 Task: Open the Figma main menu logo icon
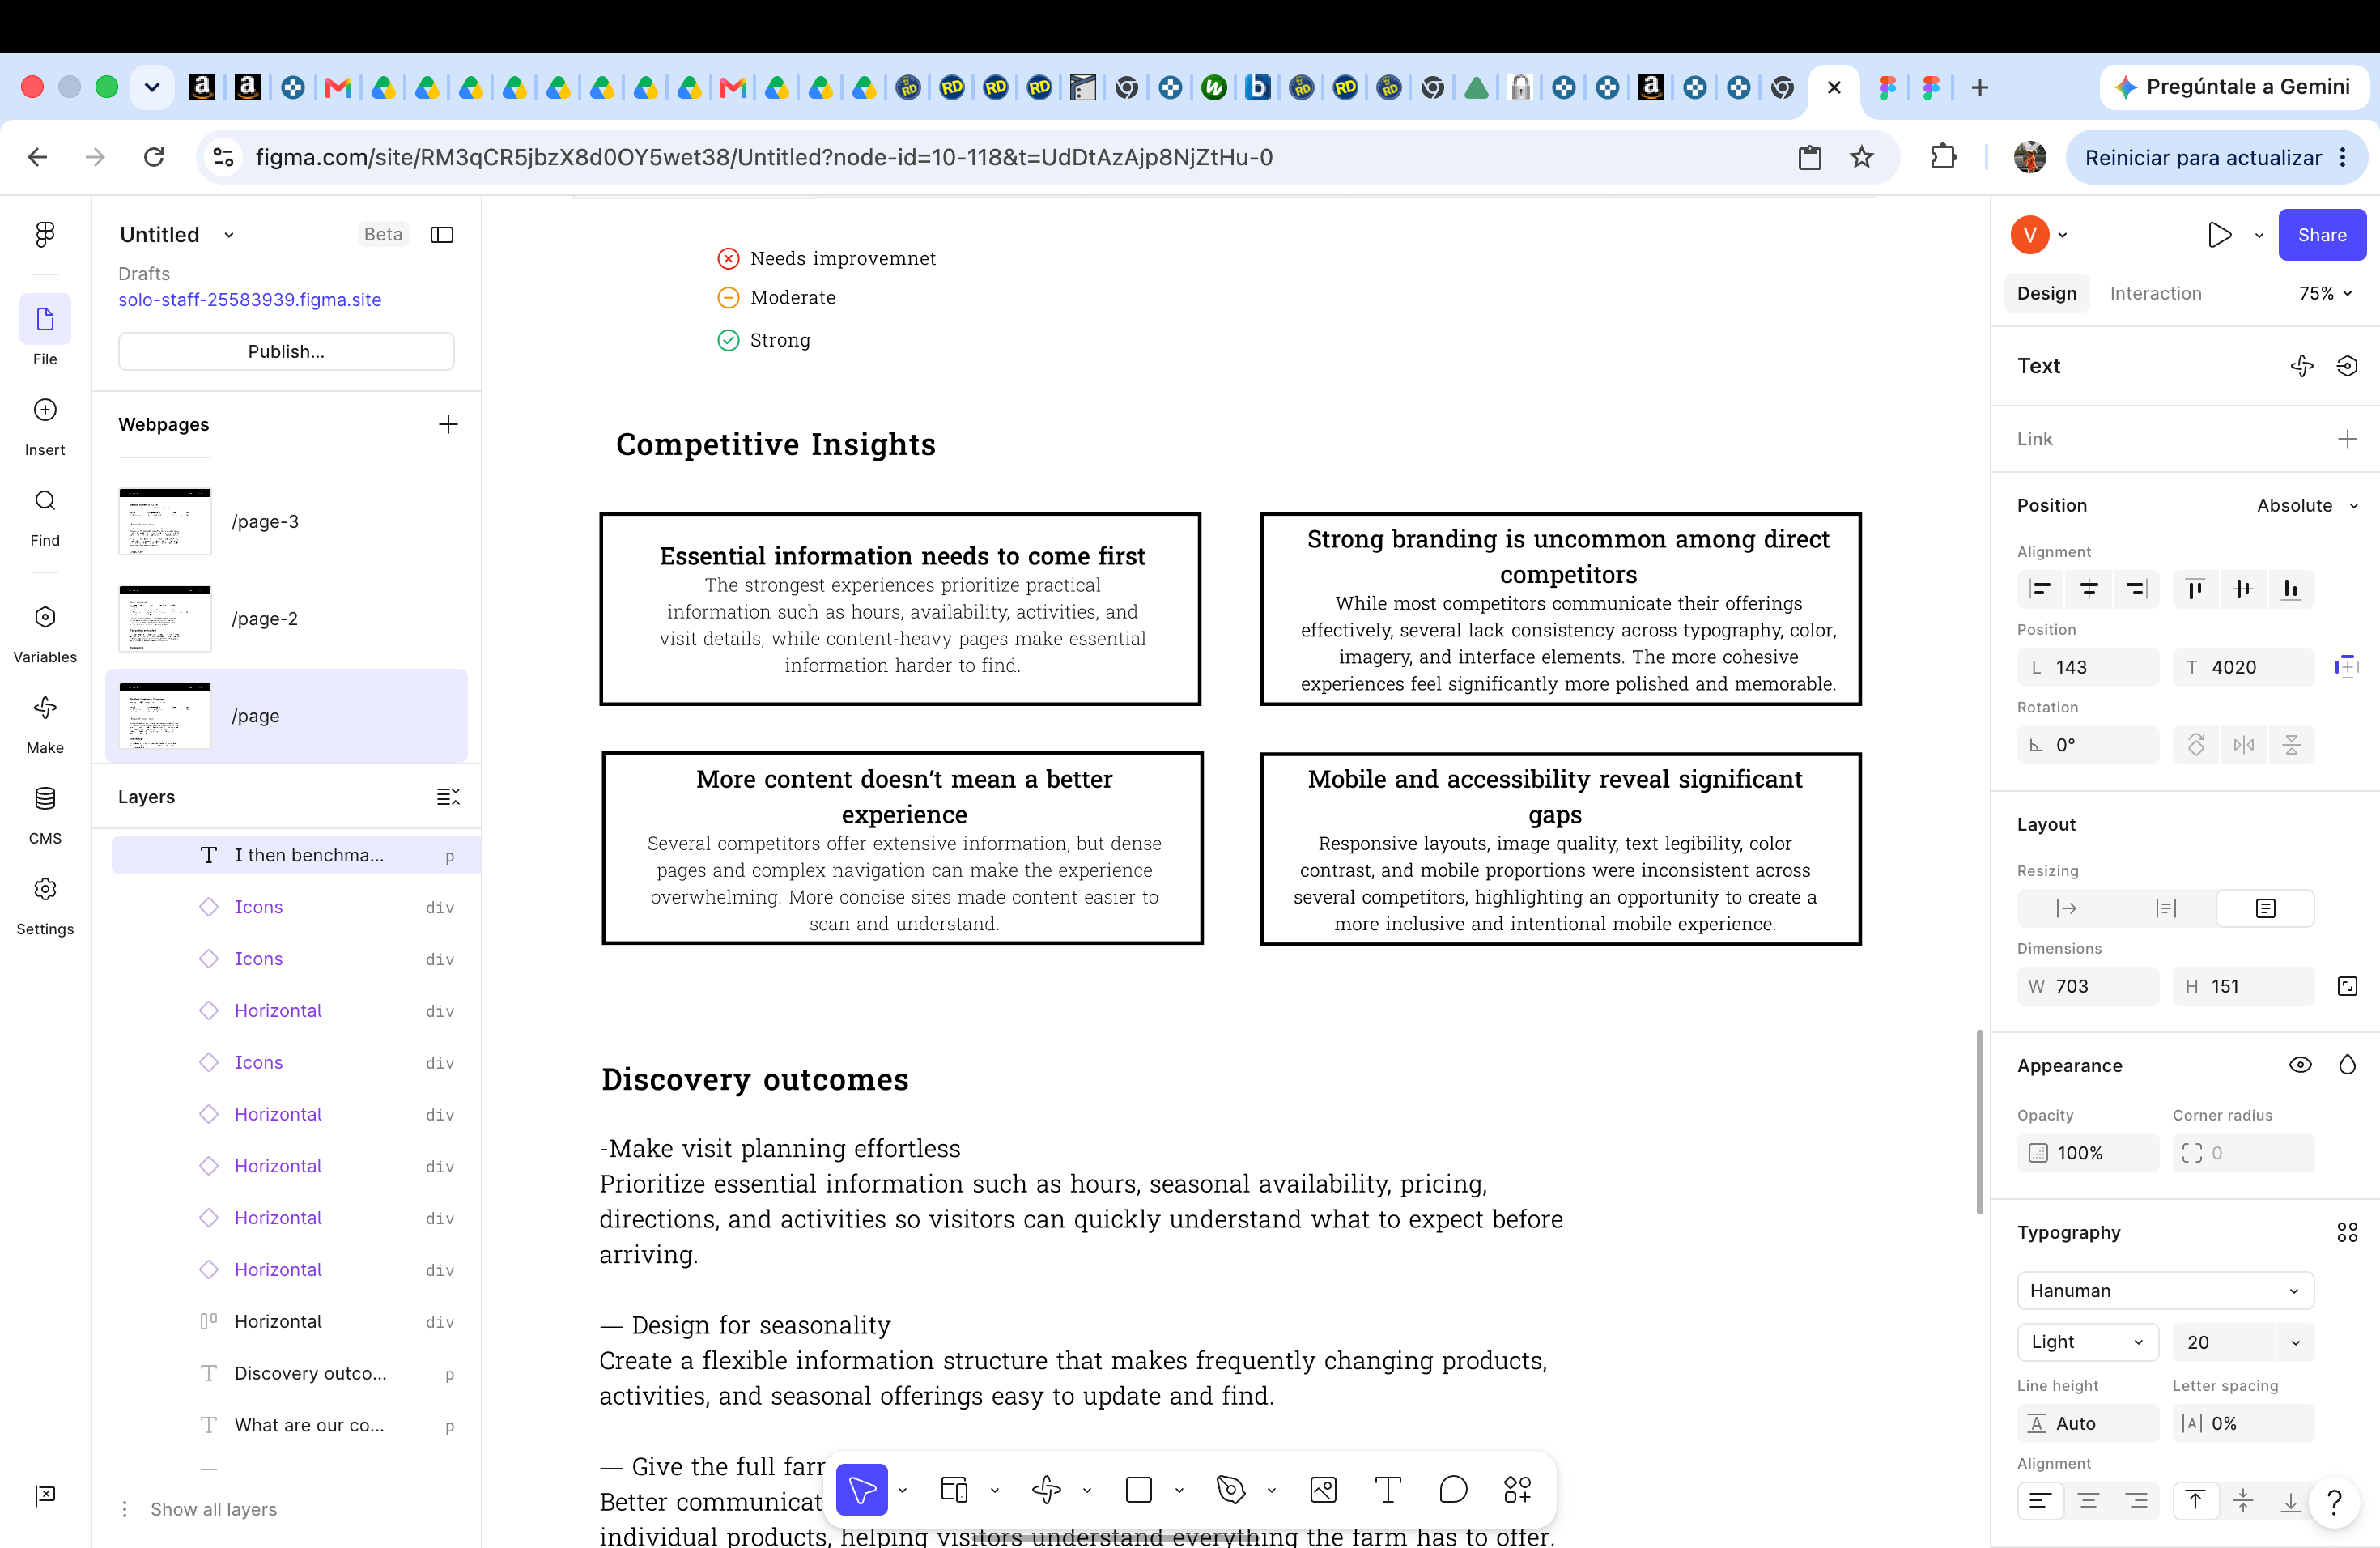pos(45,234)
